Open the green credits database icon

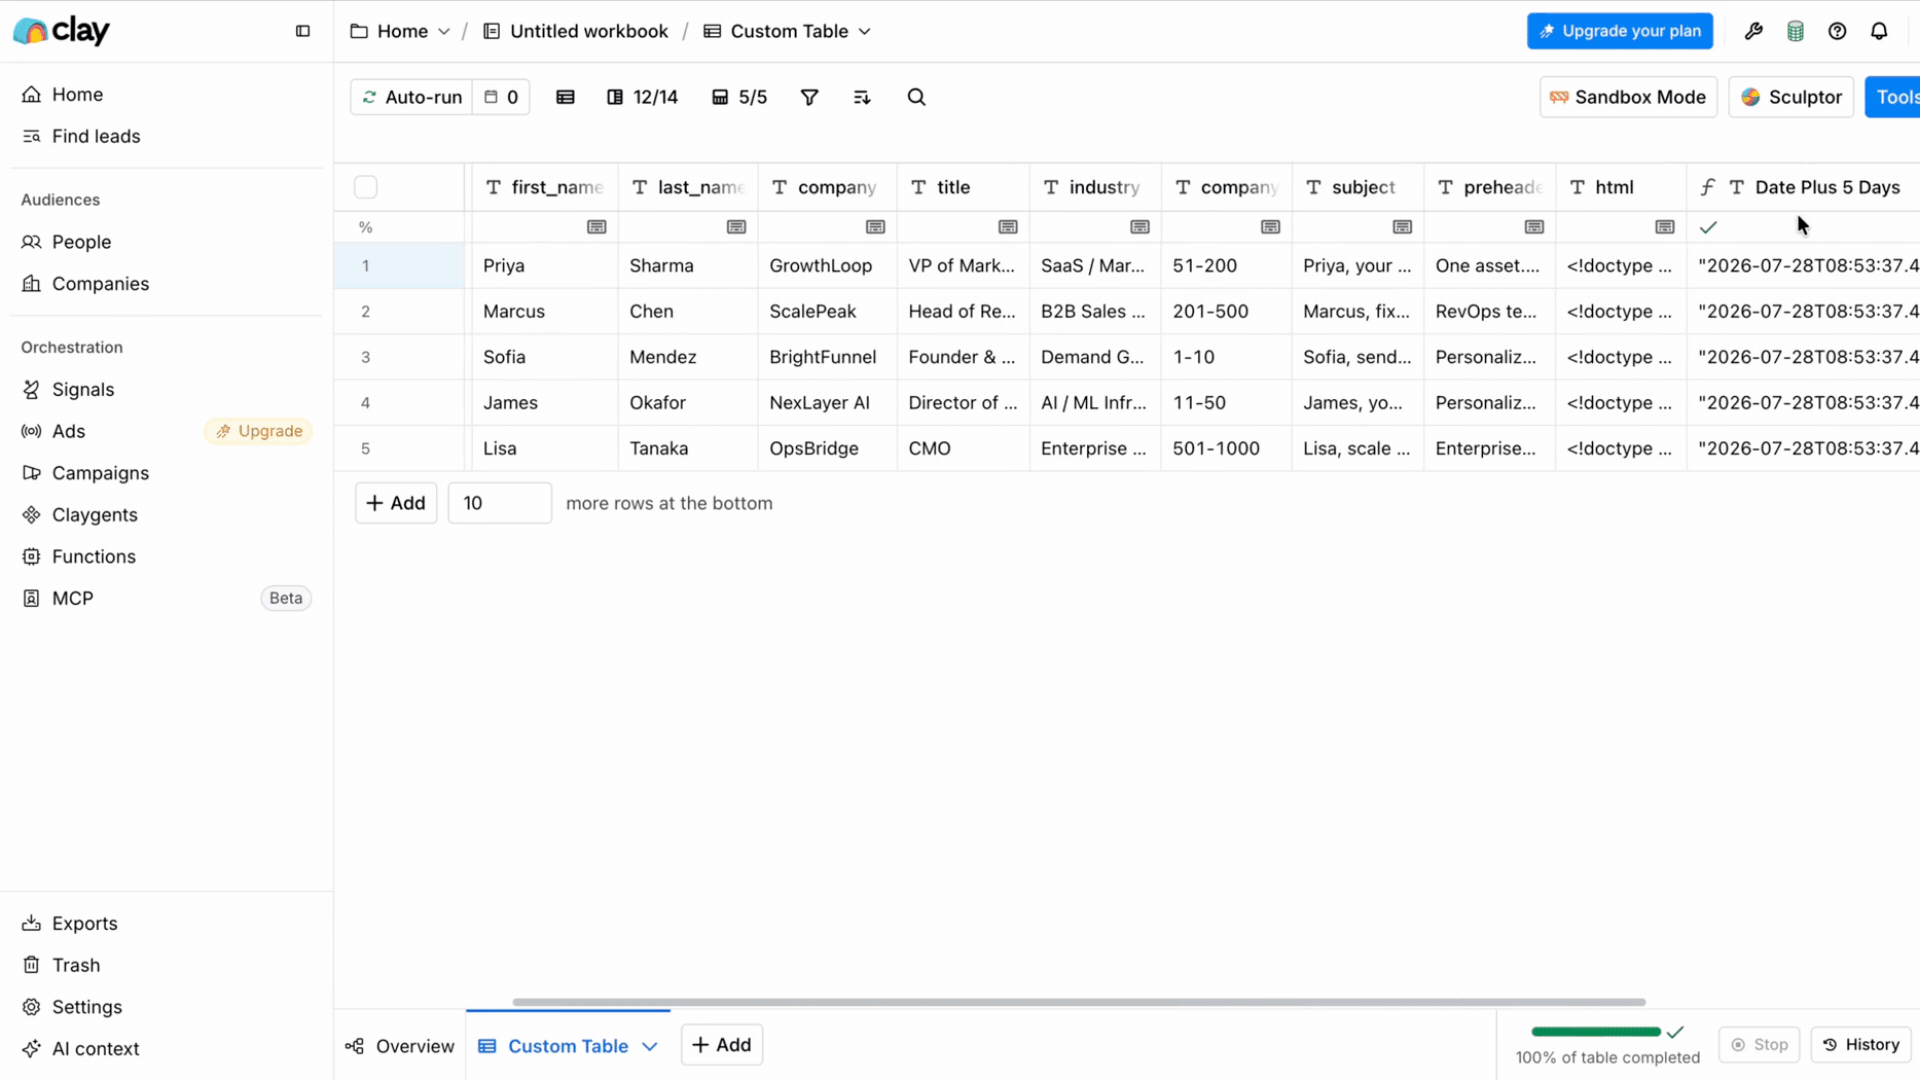(x=1795, y=31)
